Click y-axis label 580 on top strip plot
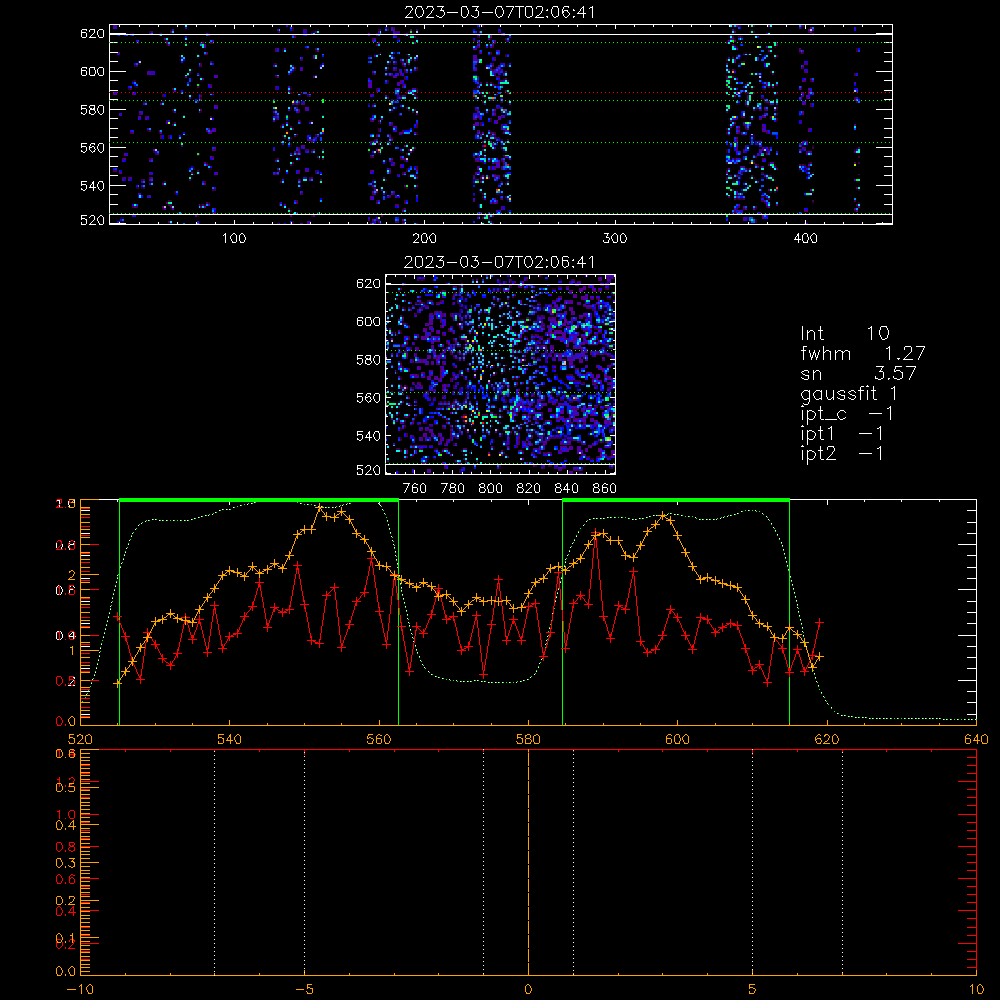This screenshot has height=1000, width=1000. coord(92,110)
